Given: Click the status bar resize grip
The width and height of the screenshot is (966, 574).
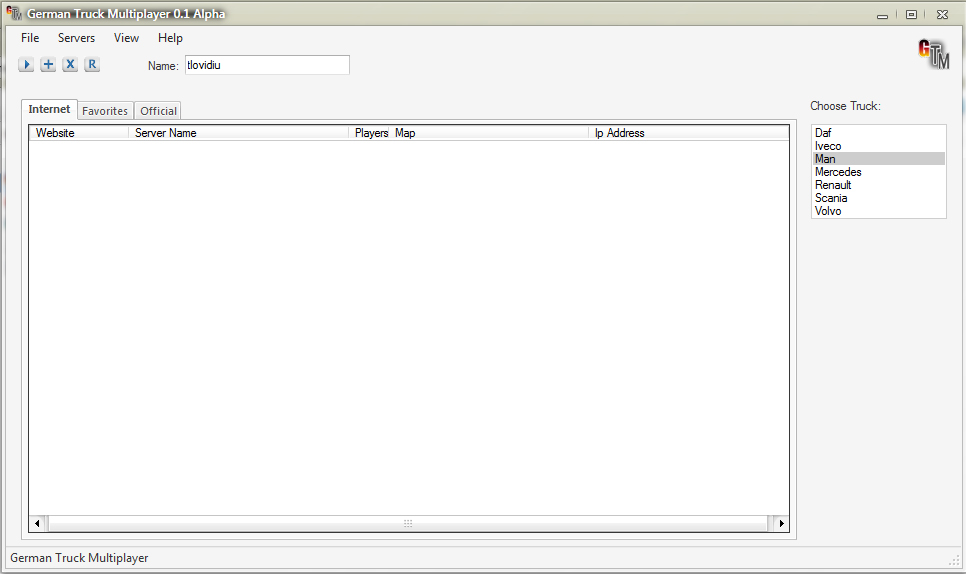Looking at the screenshot, I should pyautogui.click(x=954, y=560).
